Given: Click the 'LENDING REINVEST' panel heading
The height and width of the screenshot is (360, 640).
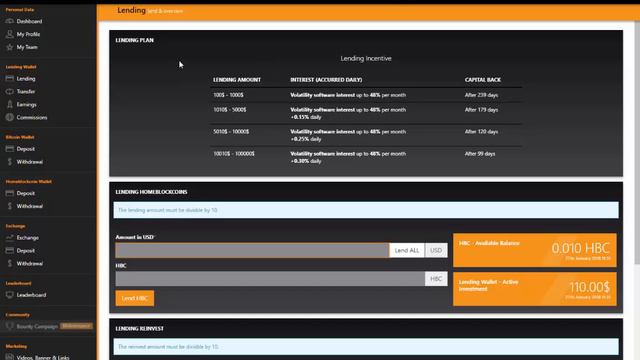Looking at the screenshot, I should coord(140,329).
